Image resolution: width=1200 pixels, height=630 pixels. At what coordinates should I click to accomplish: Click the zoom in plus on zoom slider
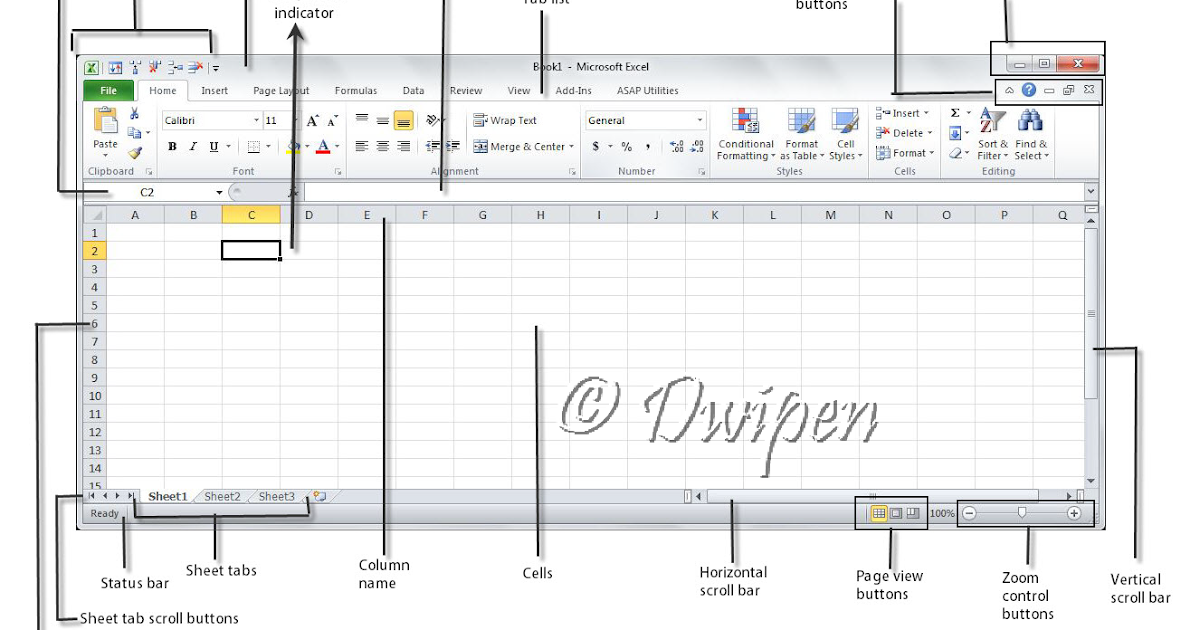1075,512
